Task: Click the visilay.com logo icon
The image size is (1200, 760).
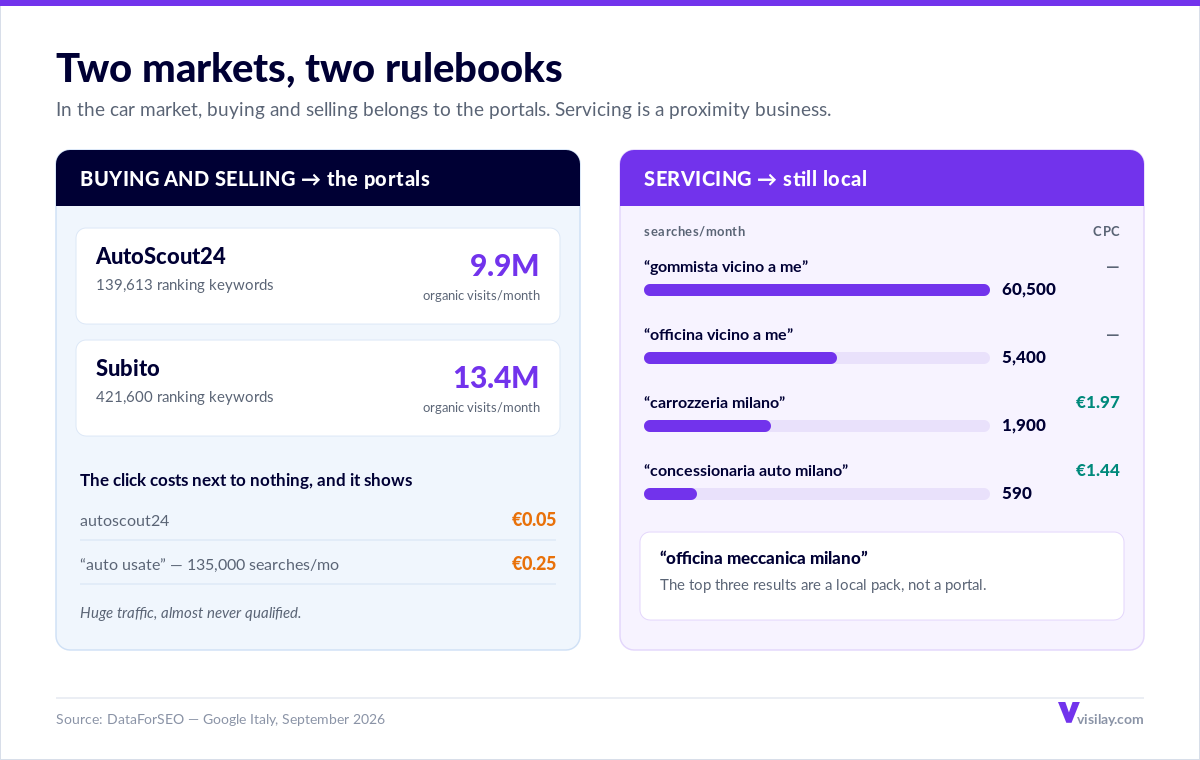Action: pos(1069,713)
